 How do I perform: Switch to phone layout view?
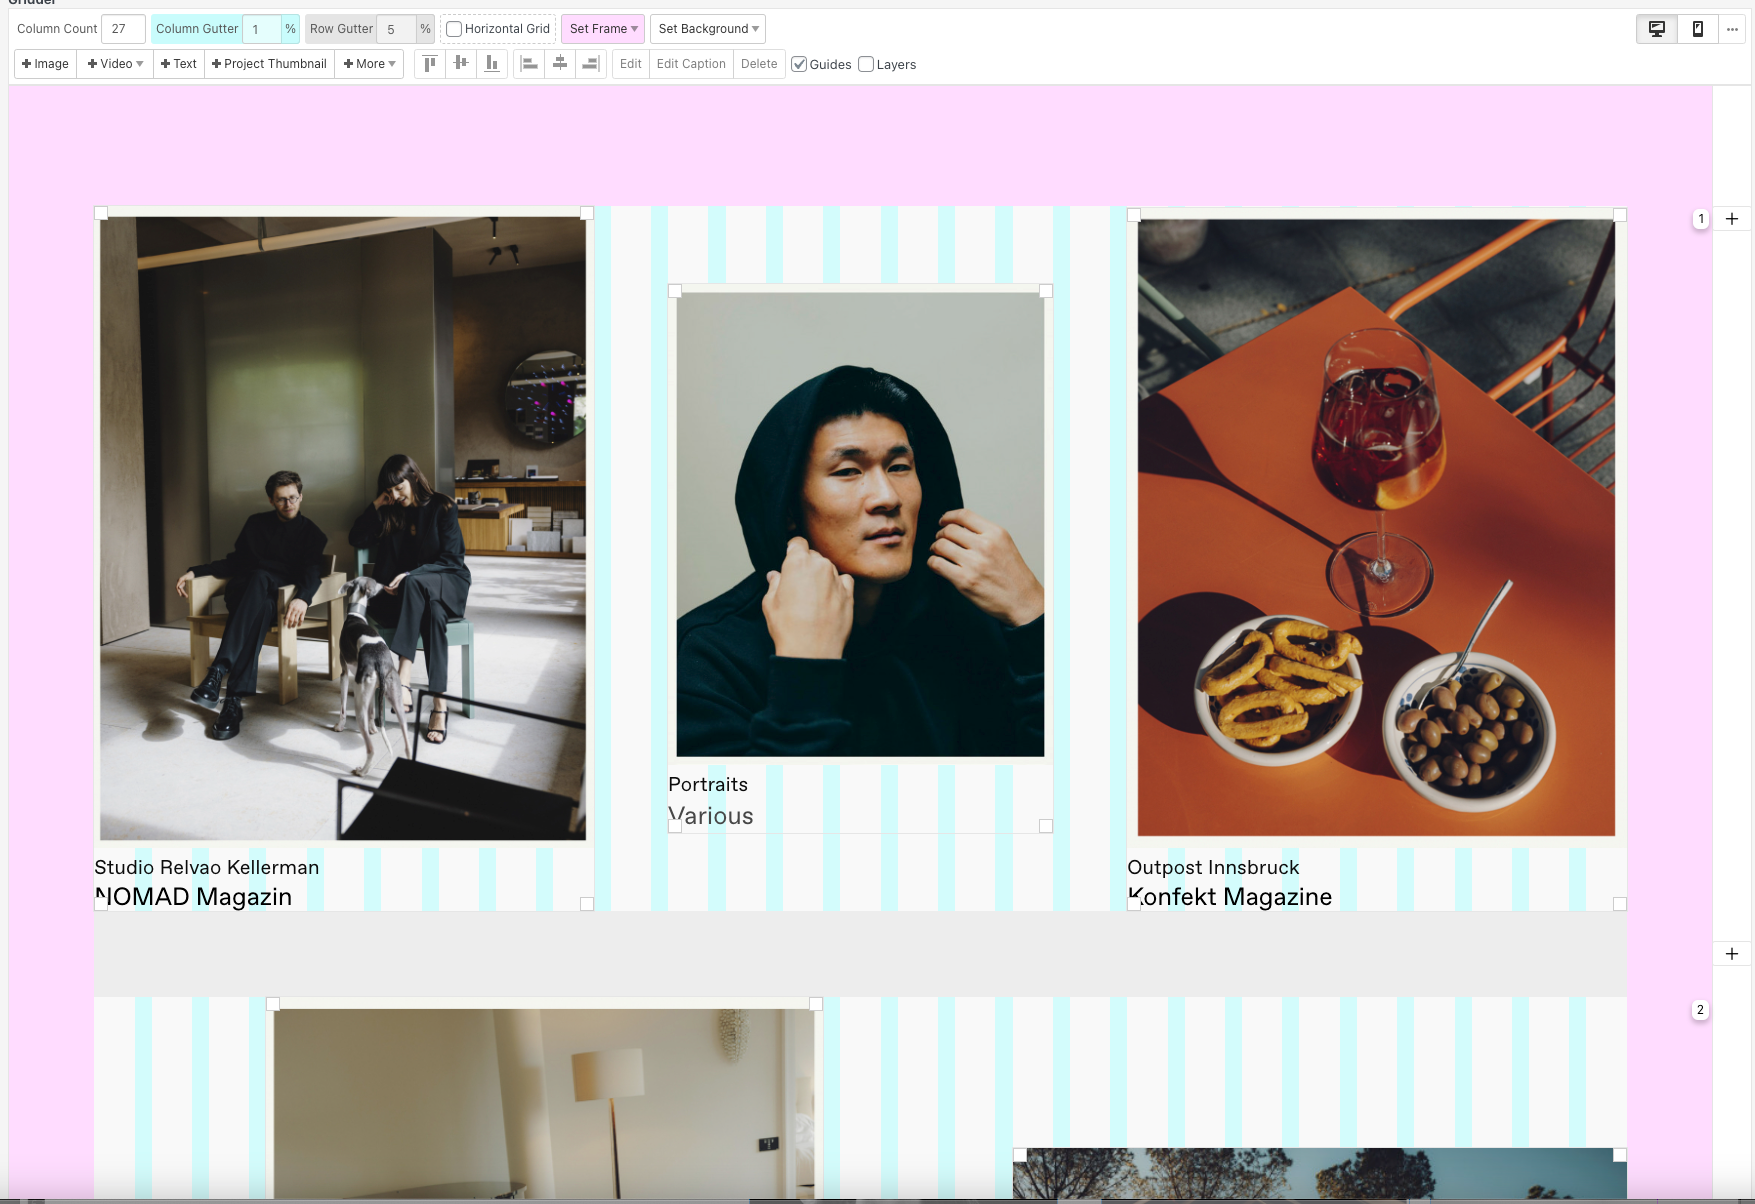coord(1697,29)
